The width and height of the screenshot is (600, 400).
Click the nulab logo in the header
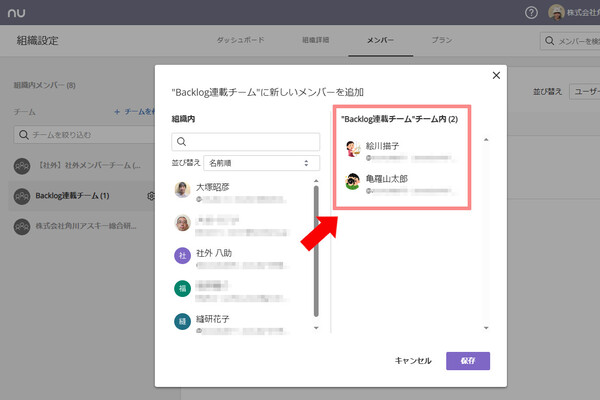(16, 13)
